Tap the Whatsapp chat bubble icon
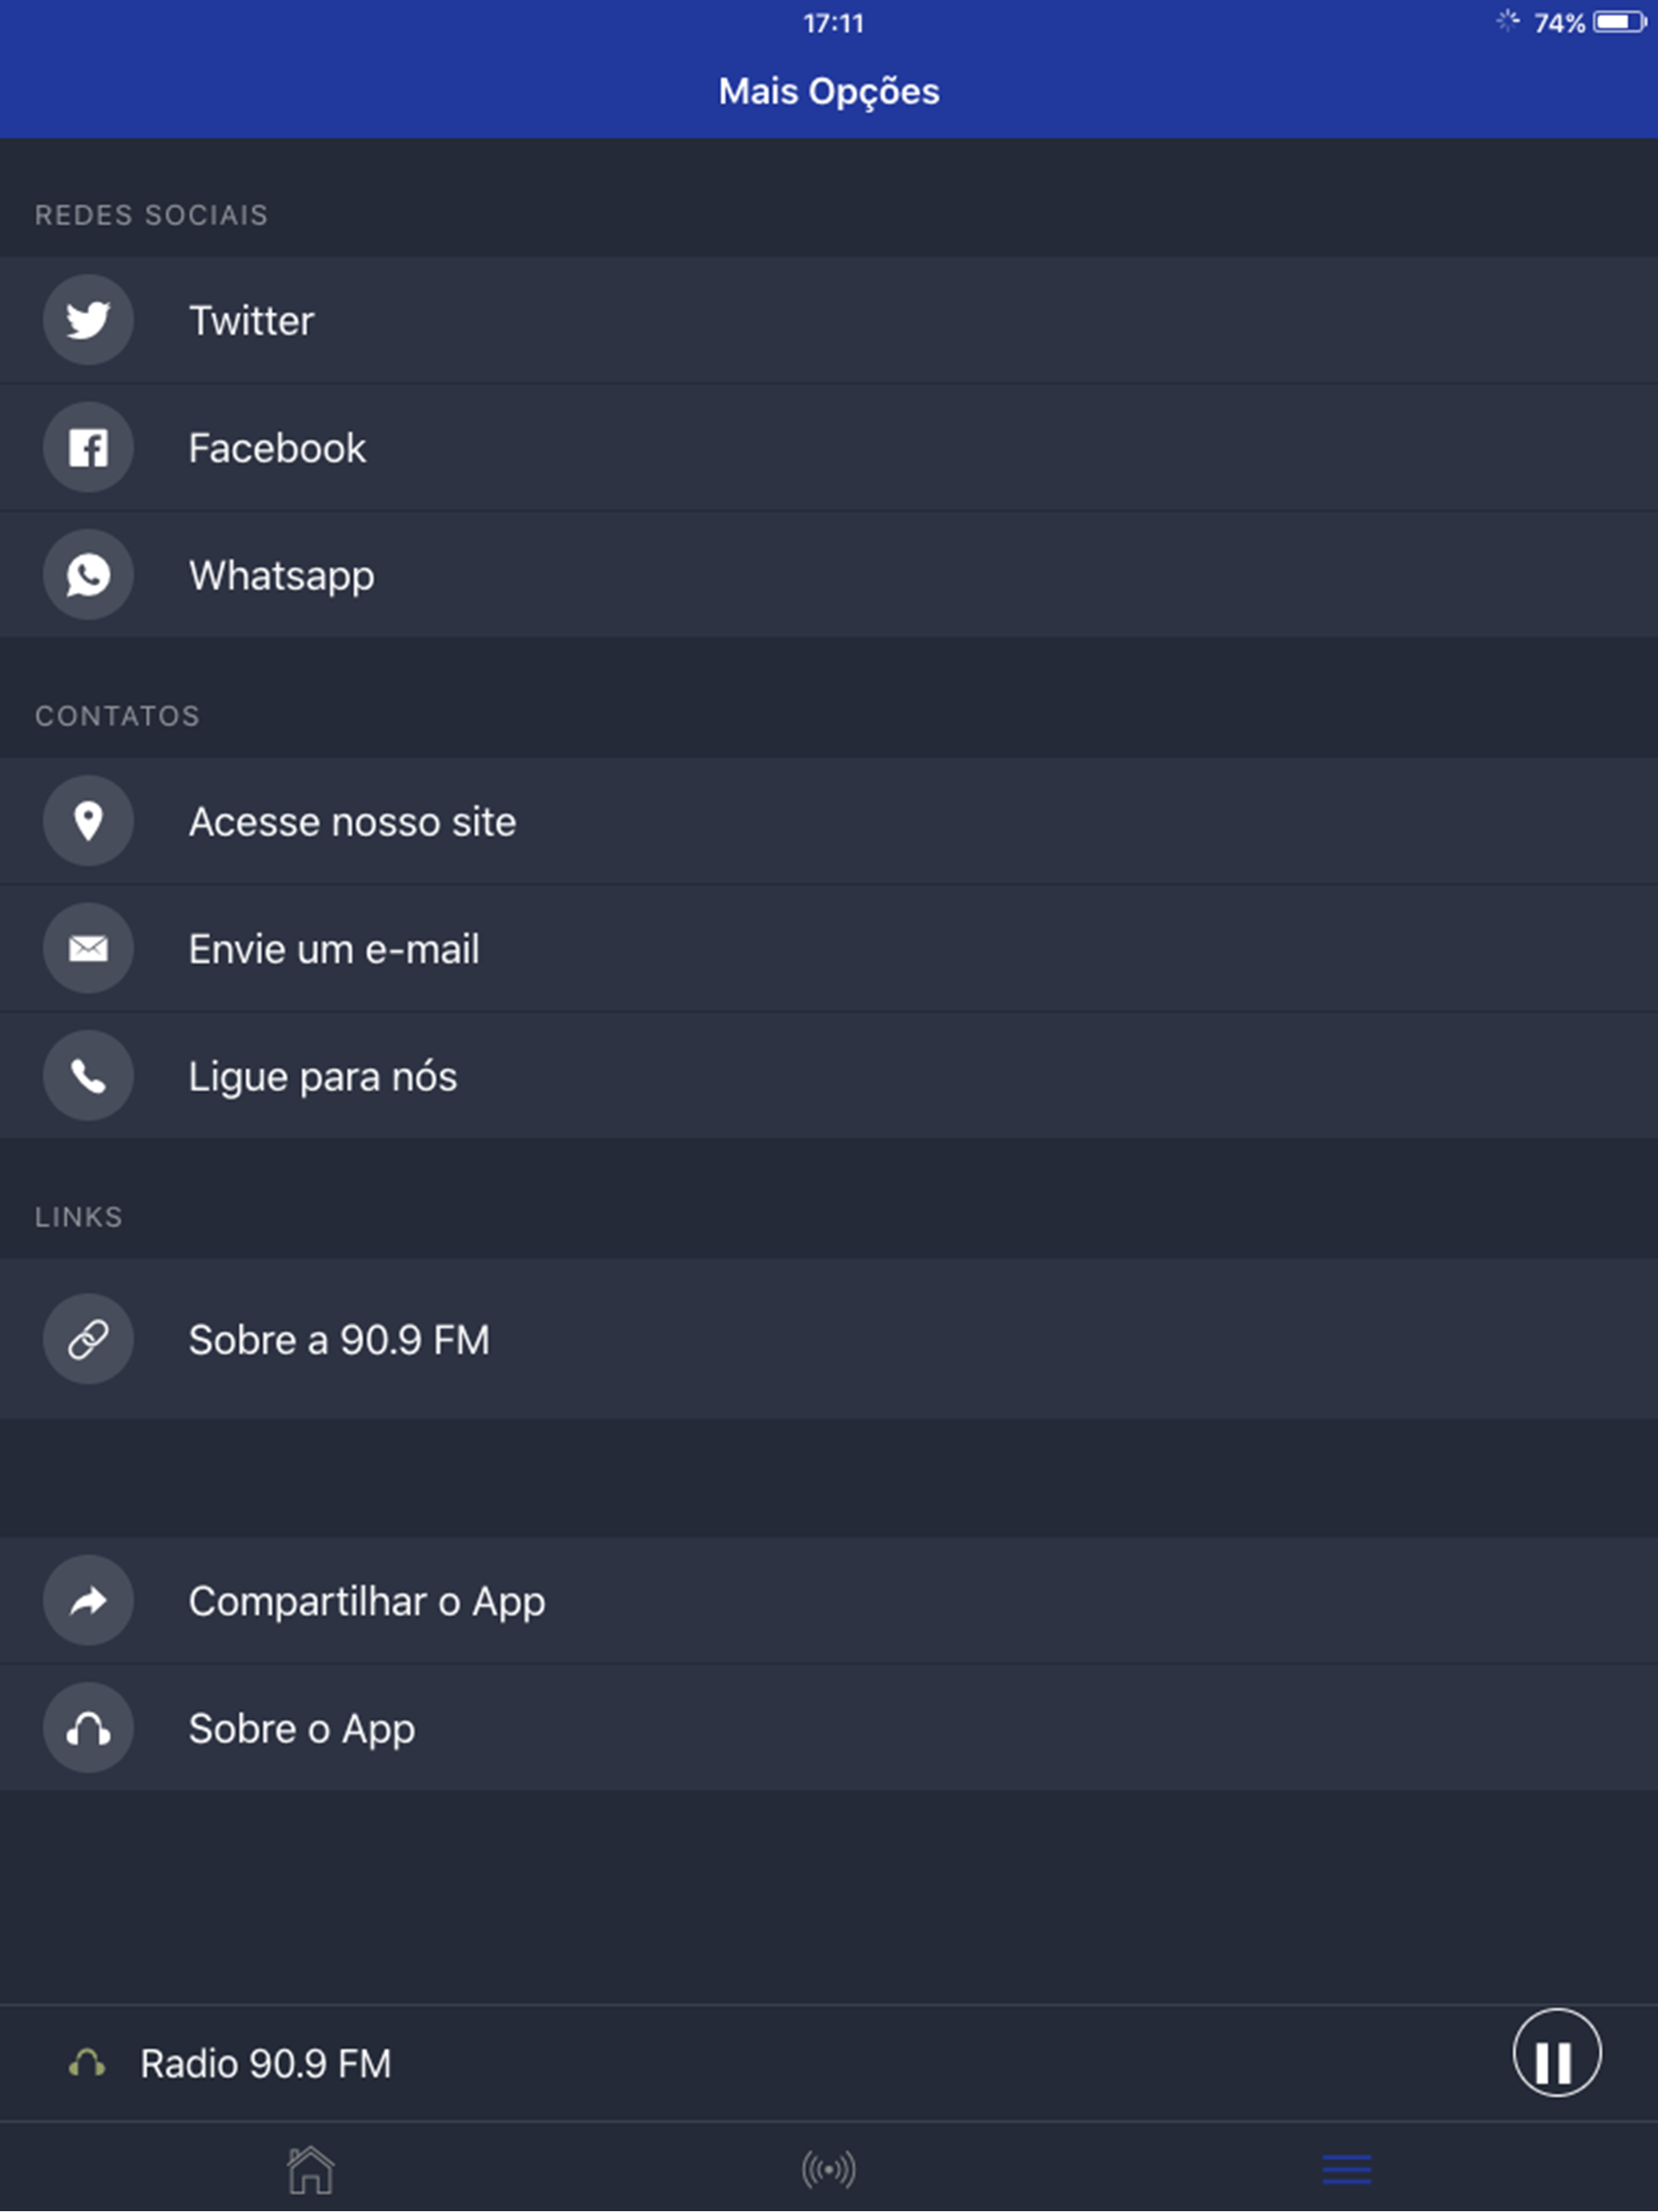This screenshot has height=2212, width=1658. (x=88, y=574)
